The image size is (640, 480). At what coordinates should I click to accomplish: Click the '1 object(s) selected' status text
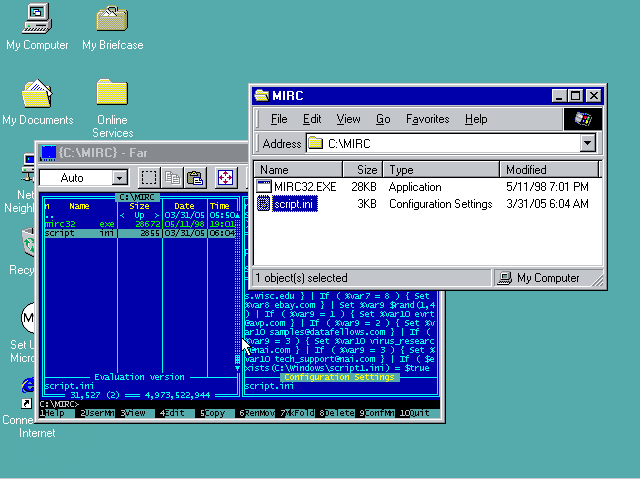pos(302,278)
